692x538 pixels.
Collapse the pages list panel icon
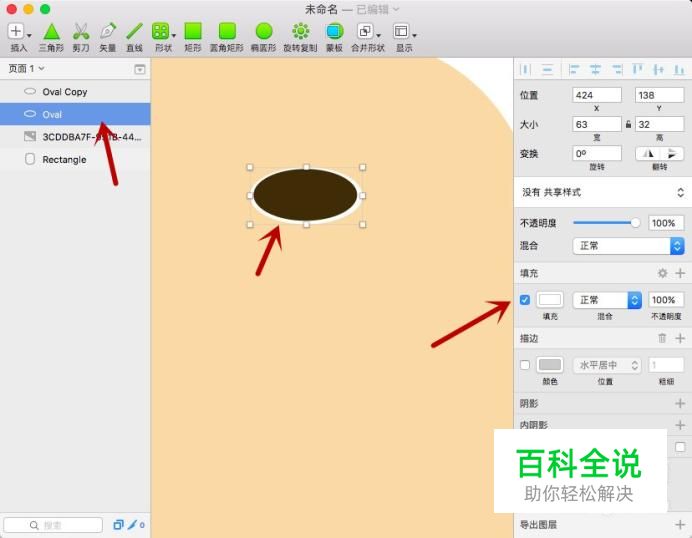point(139,69)
